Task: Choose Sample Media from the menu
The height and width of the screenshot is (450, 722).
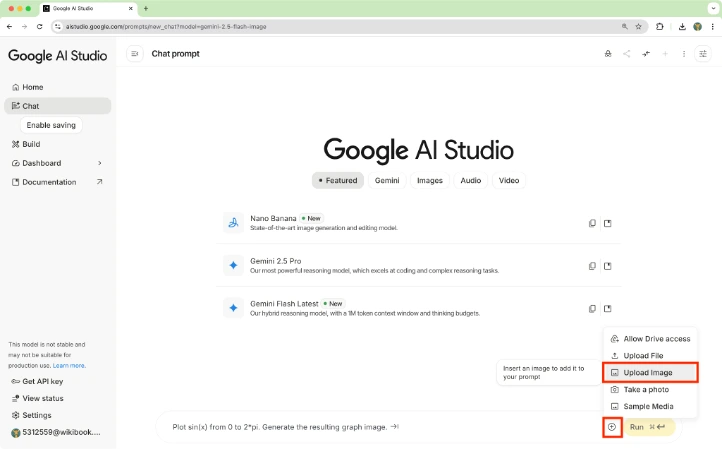Action: click(x=650, y=406)
